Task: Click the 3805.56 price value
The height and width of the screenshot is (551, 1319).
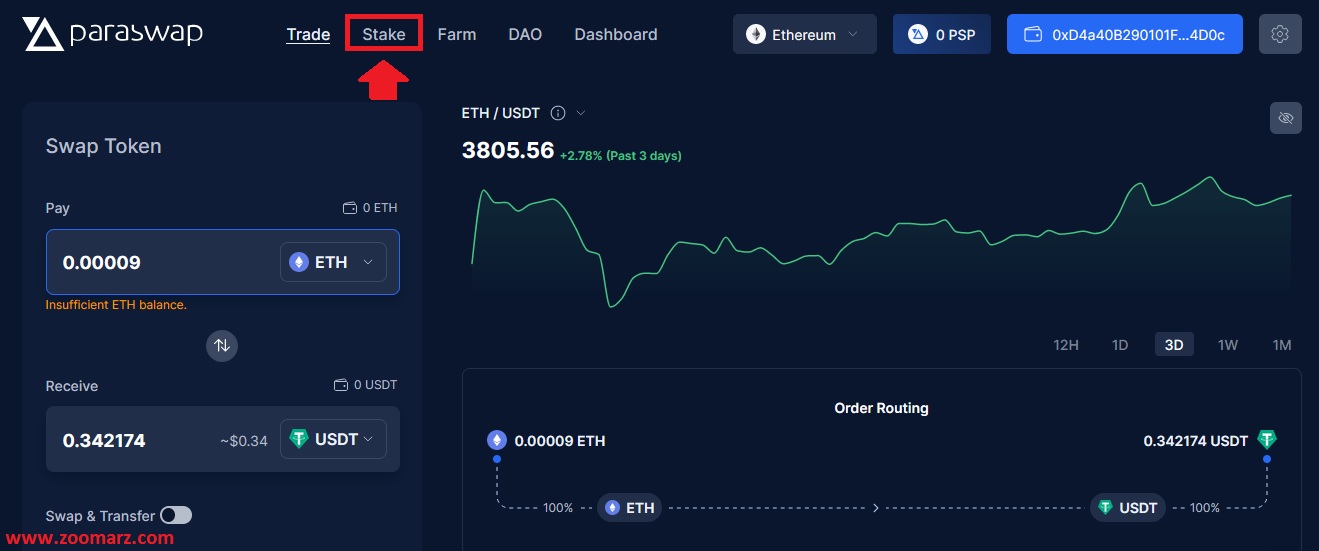Action: pos(508,150)
